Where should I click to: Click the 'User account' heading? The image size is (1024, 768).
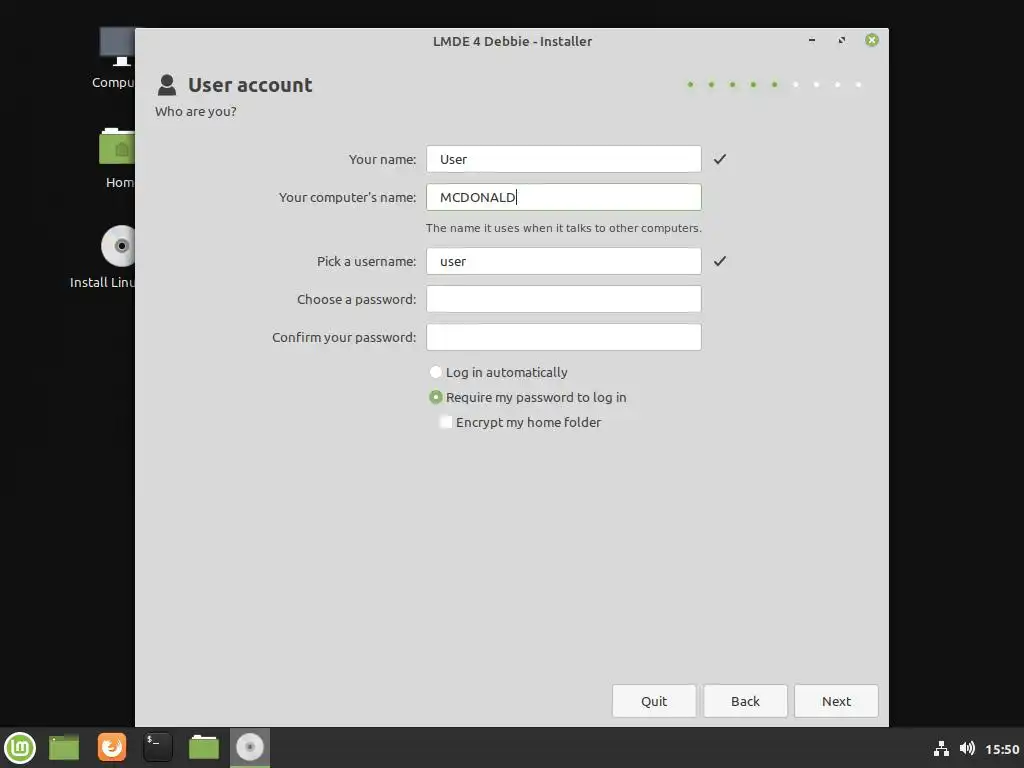click(250, 85)
